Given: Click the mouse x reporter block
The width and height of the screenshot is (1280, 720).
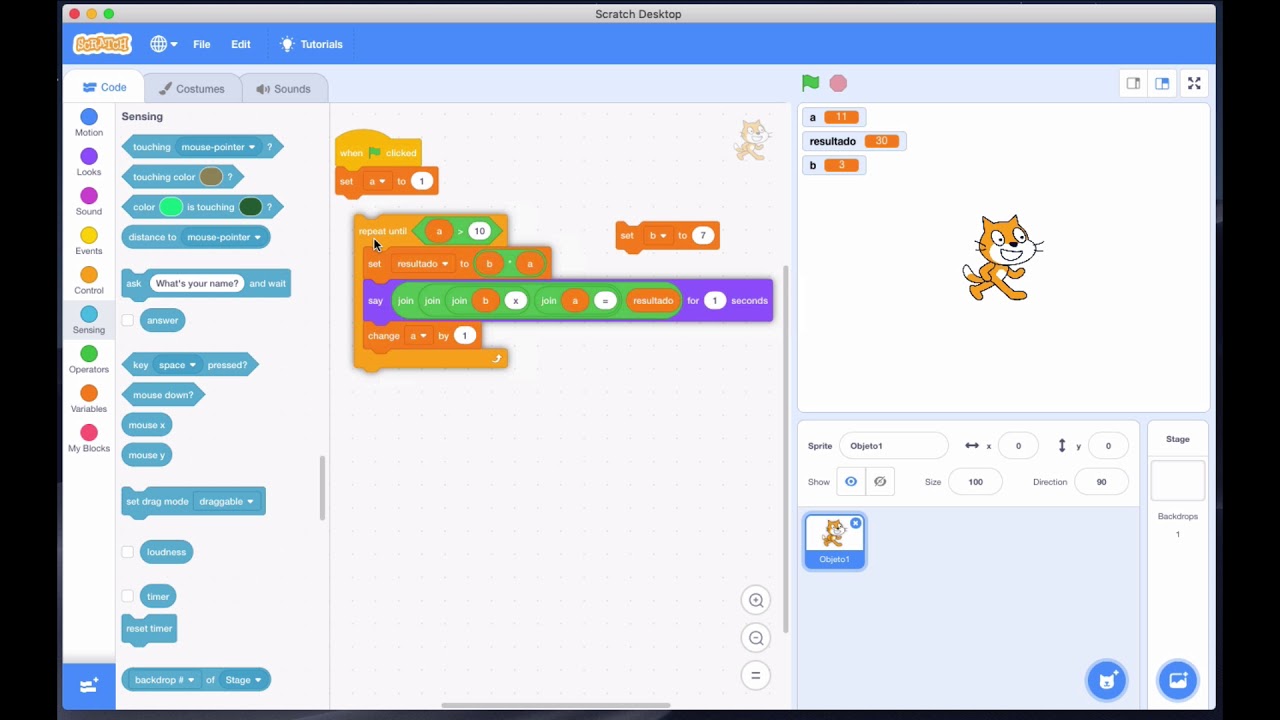Looking at the screenshot, I should 147,425.
